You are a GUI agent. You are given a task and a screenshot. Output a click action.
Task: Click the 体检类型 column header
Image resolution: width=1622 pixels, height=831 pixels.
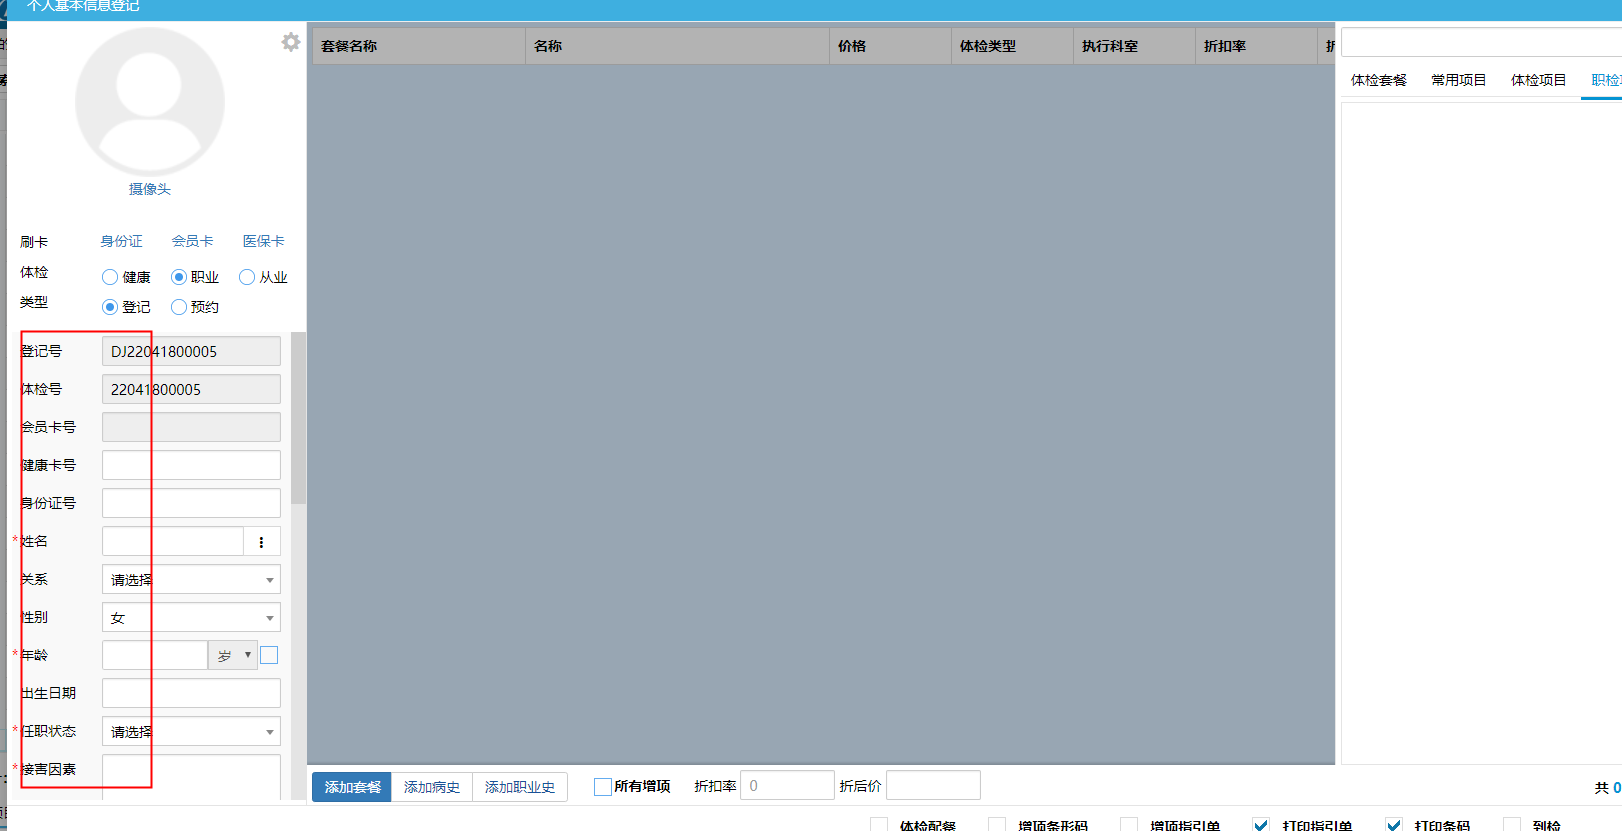(x=1012, y=46)
